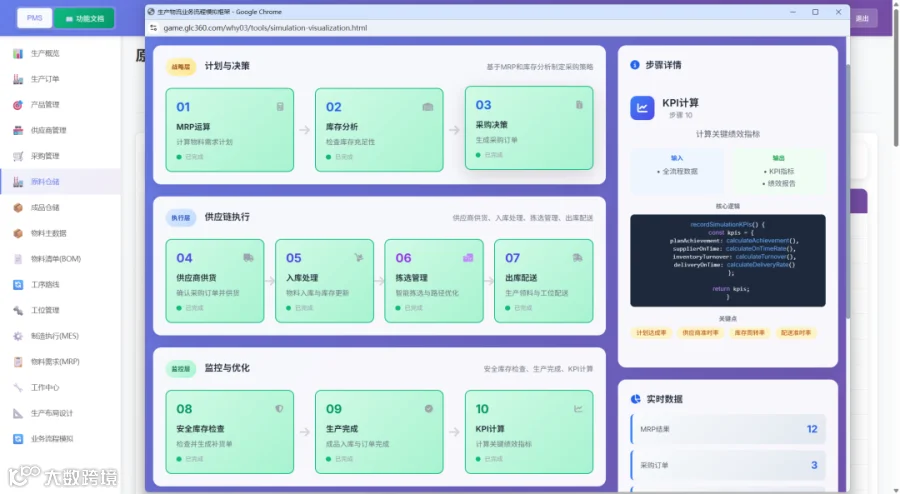Click the 采购管理 shopping cart icon

[18, 156]
